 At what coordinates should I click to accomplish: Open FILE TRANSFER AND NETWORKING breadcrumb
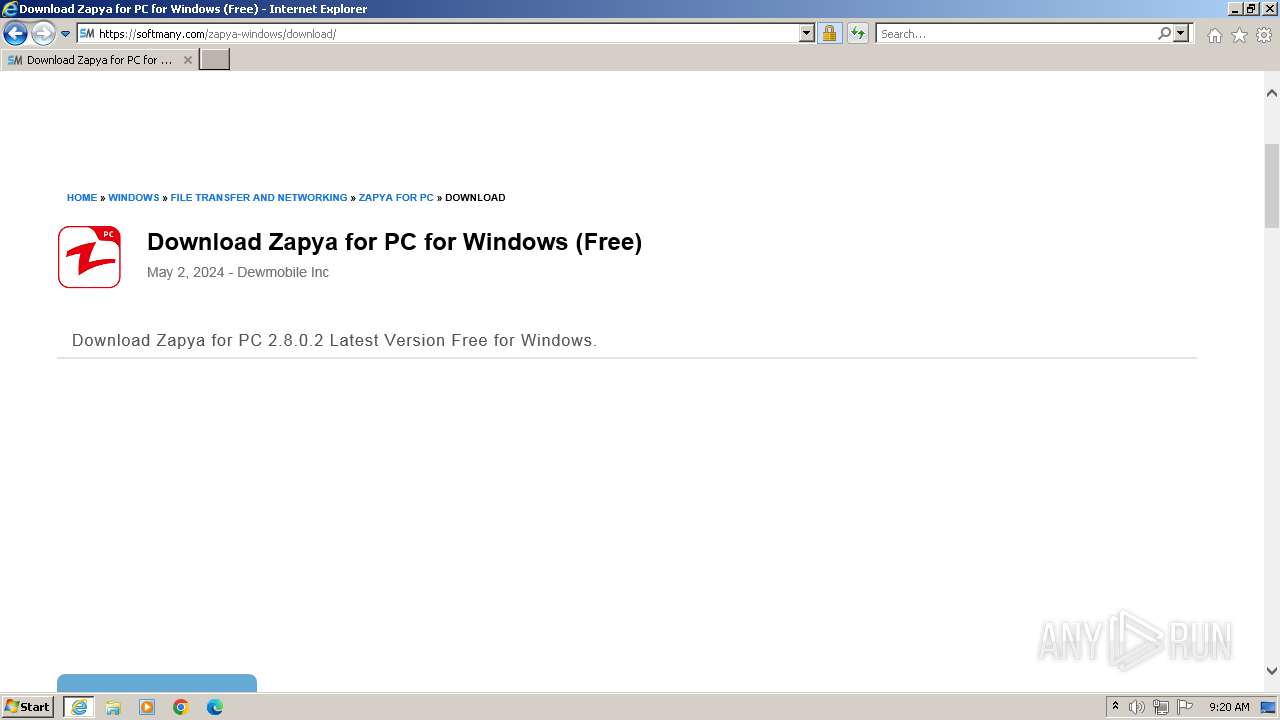[259, 198]
